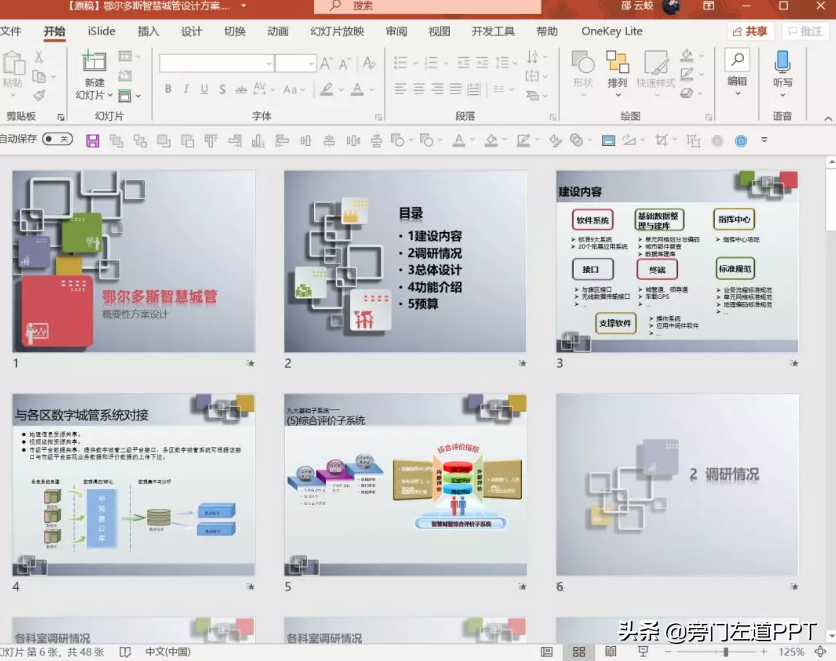The height and width of the screenshot is (661, 836).
Task: Start slideshow icon in status bar
Action: pyautogui.click(x=644, y=651)
